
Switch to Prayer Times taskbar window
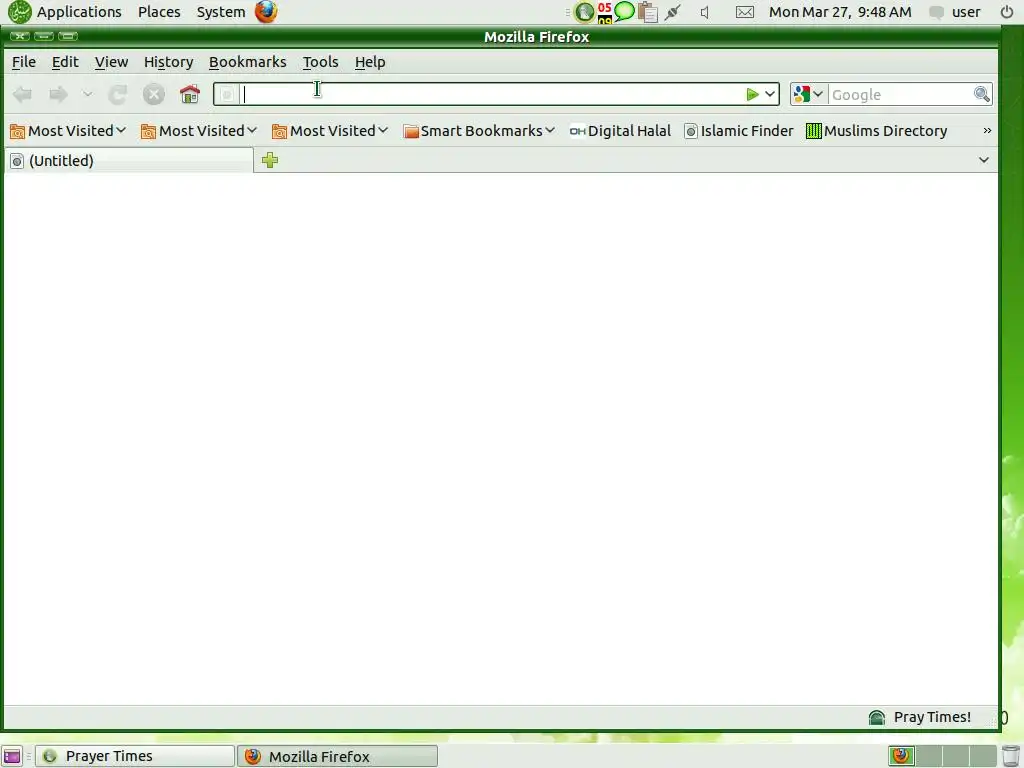135,756
